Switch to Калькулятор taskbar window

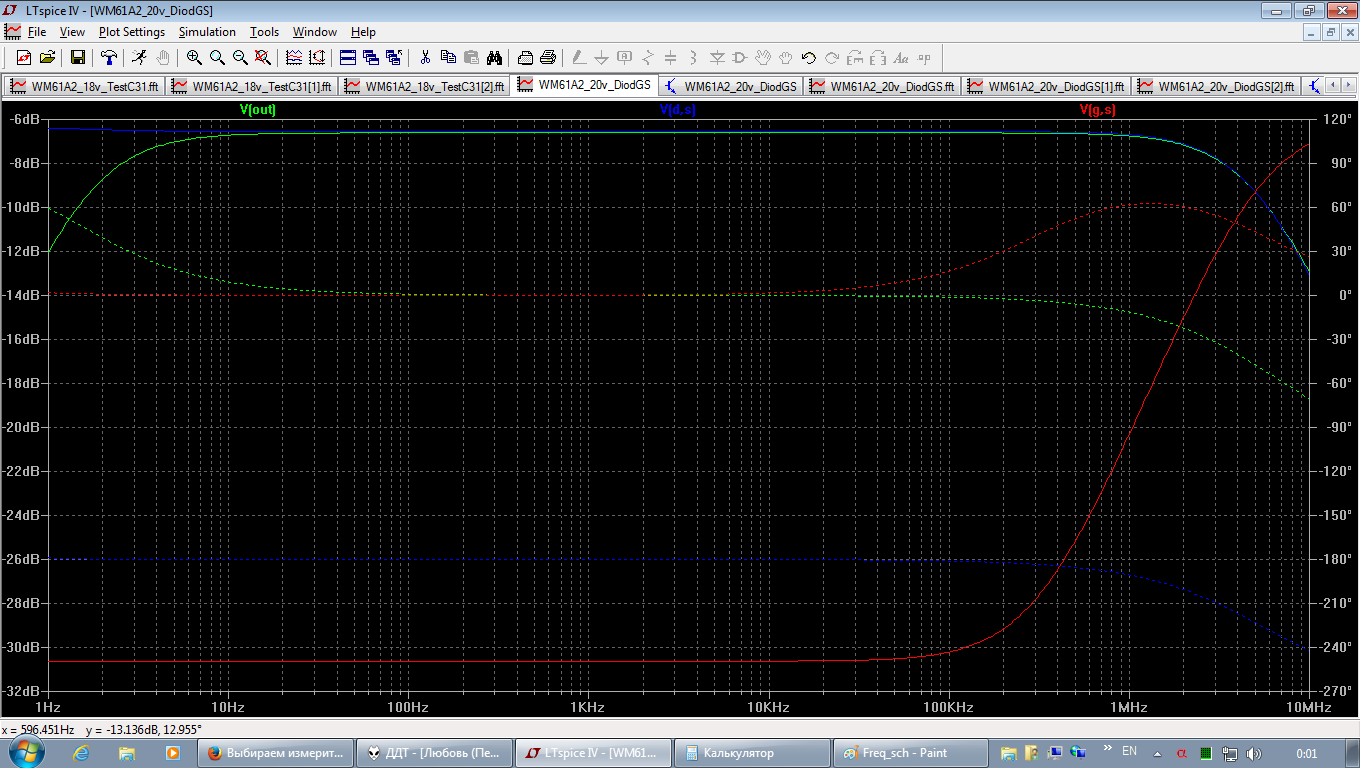(x=753, y=752)
